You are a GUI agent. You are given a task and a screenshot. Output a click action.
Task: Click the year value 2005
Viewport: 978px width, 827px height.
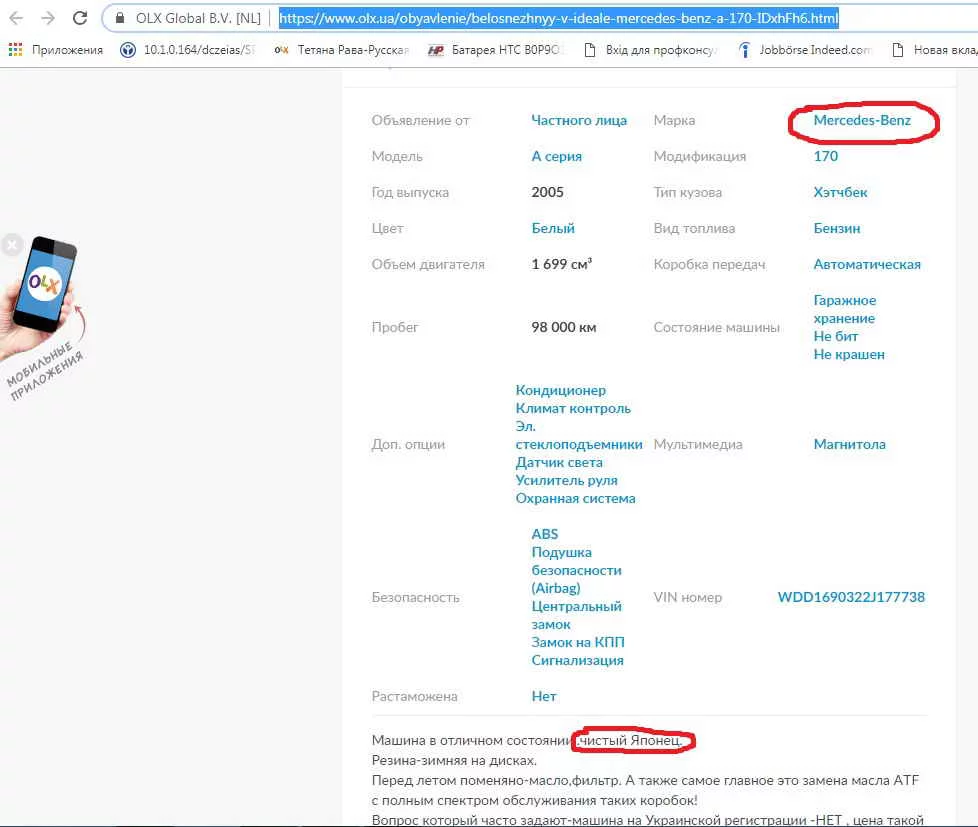pos(547,193)
